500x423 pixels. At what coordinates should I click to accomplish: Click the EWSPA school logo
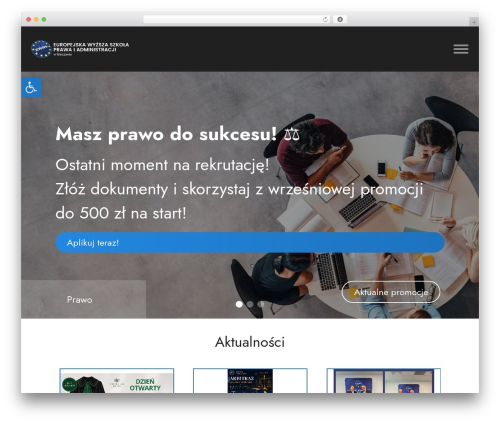pos(80,49)
